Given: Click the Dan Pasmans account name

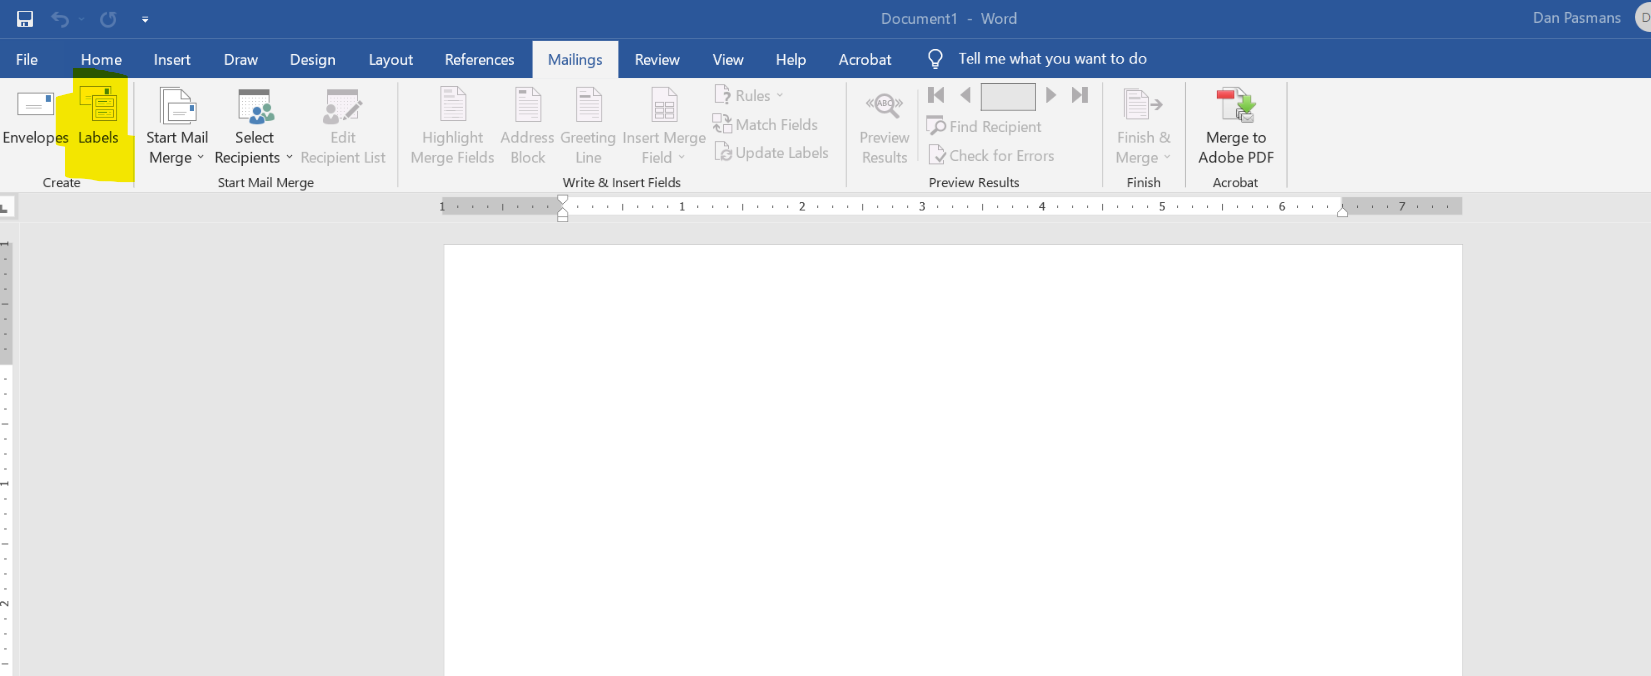Looking at the screenshot, I should click(x=1577, y=18).
